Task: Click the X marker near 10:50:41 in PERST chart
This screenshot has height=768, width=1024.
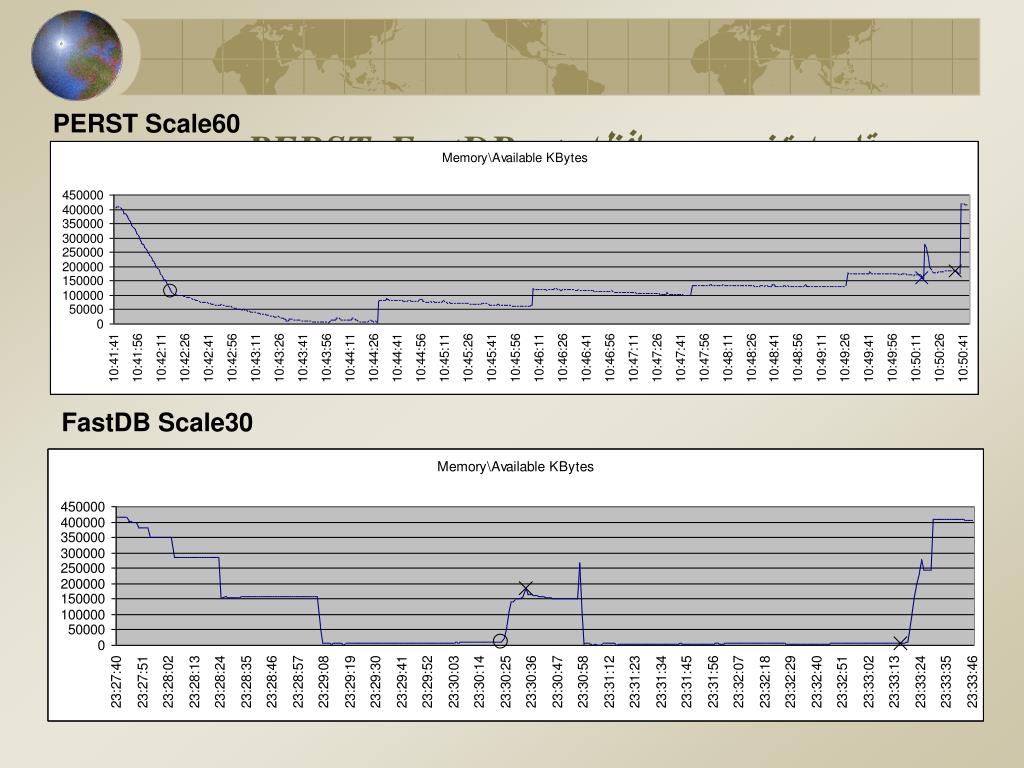Action: coord(955,270)
